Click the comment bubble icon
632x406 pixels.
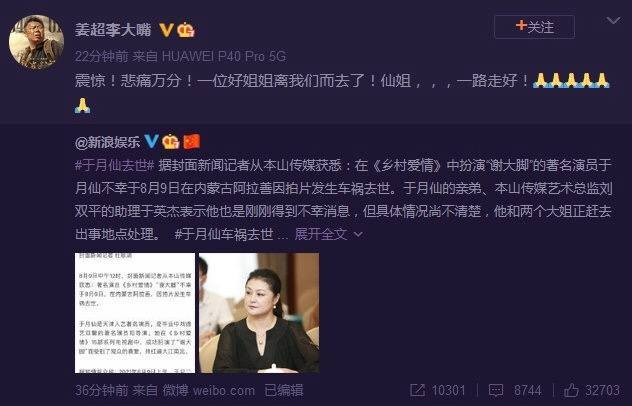[496, 390]
